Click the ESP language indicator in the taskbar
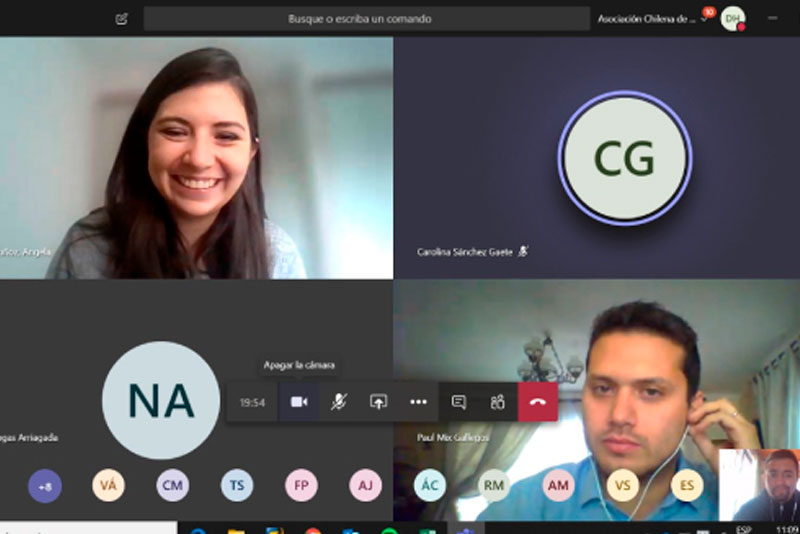This screenshot has width=800, height=534. [x=744, y=529]
